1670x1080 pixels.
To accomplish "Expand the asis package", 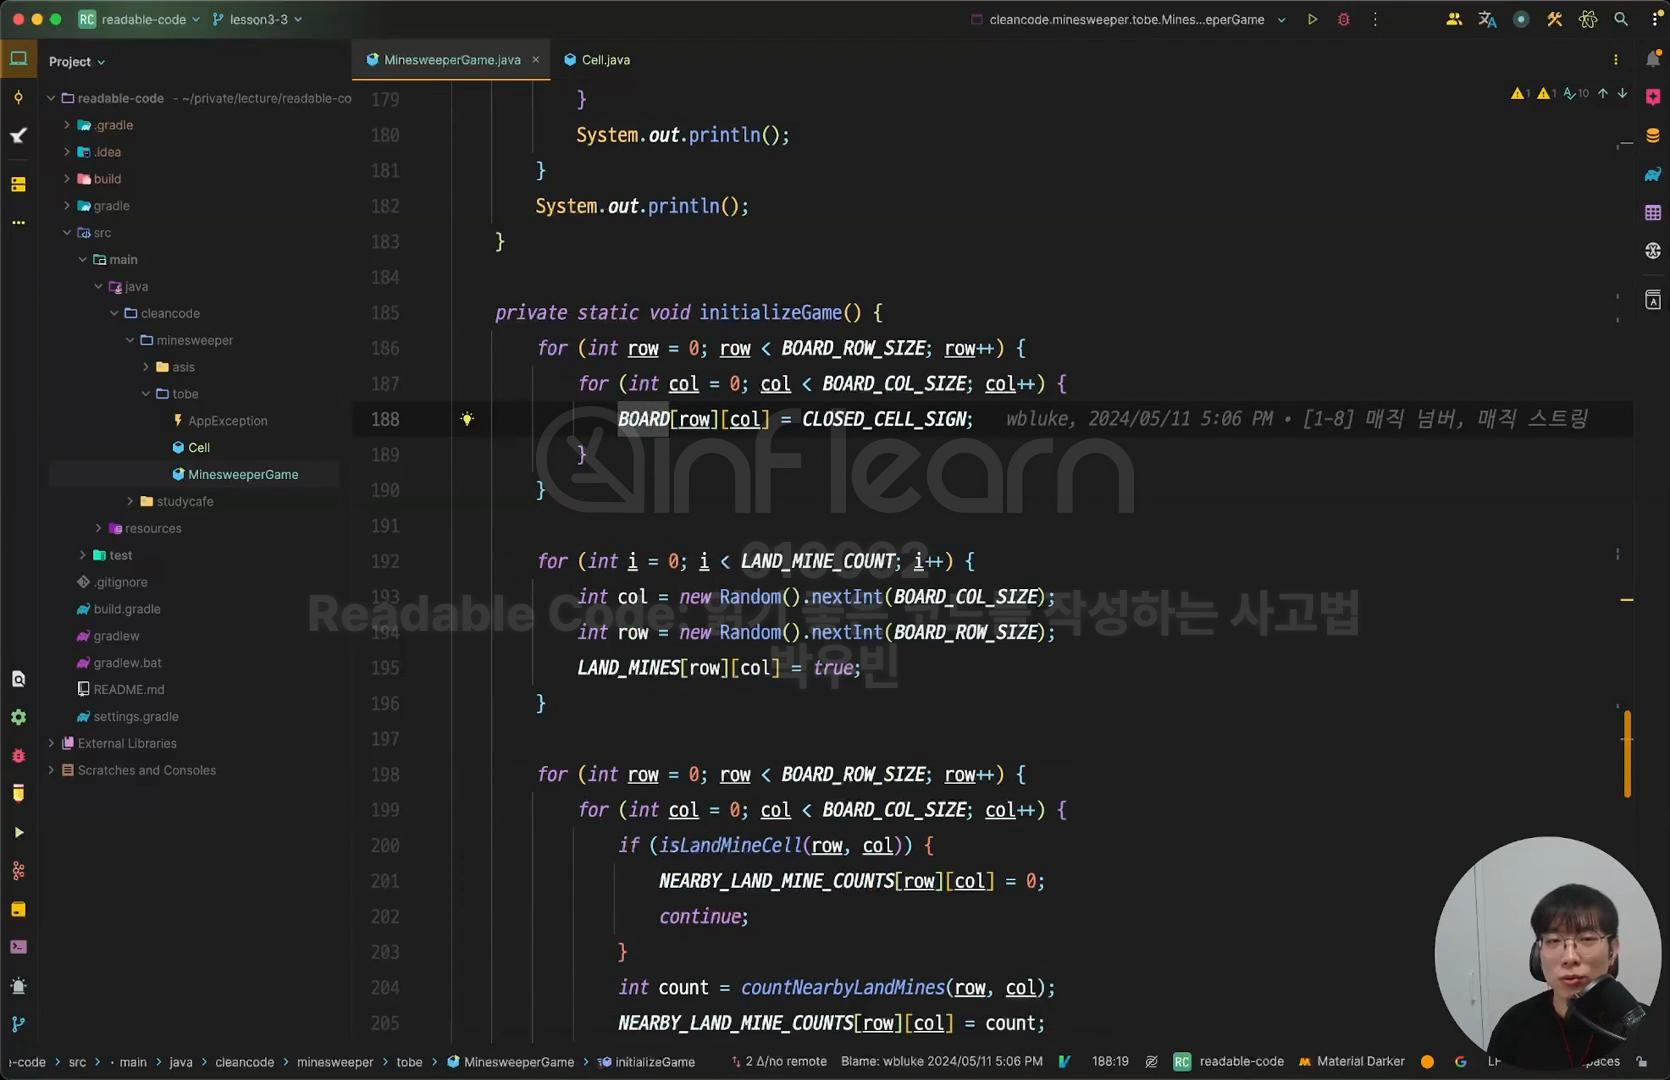I will 146,367.
